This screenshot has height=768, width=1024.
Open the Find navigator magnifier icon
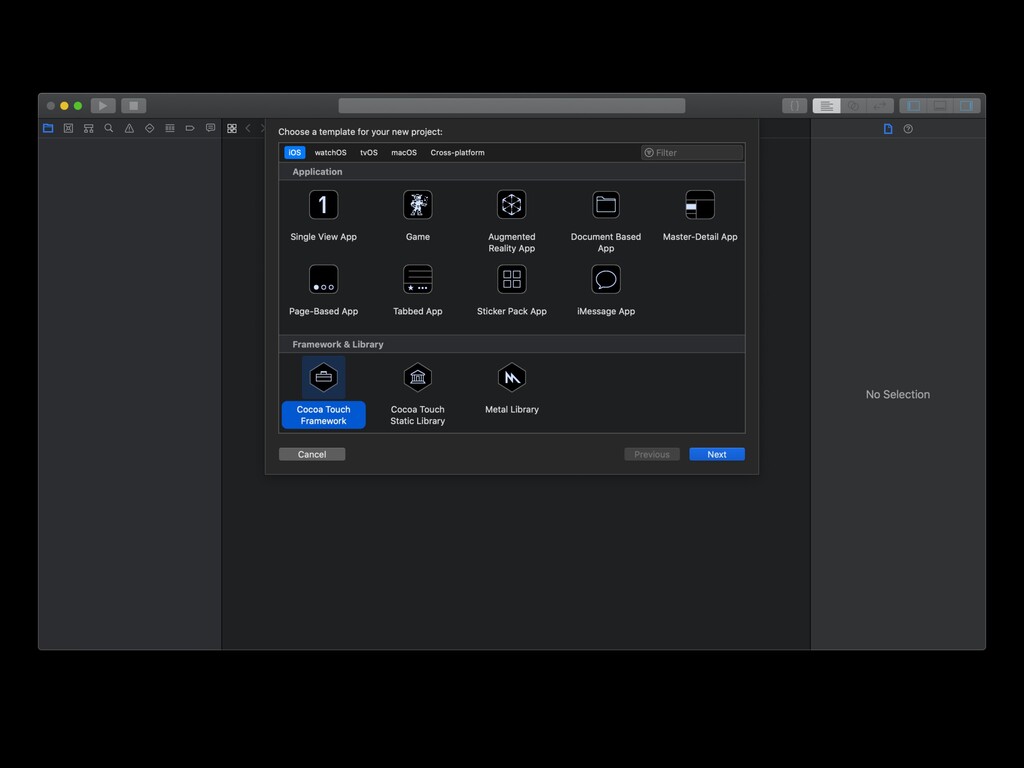109,128
